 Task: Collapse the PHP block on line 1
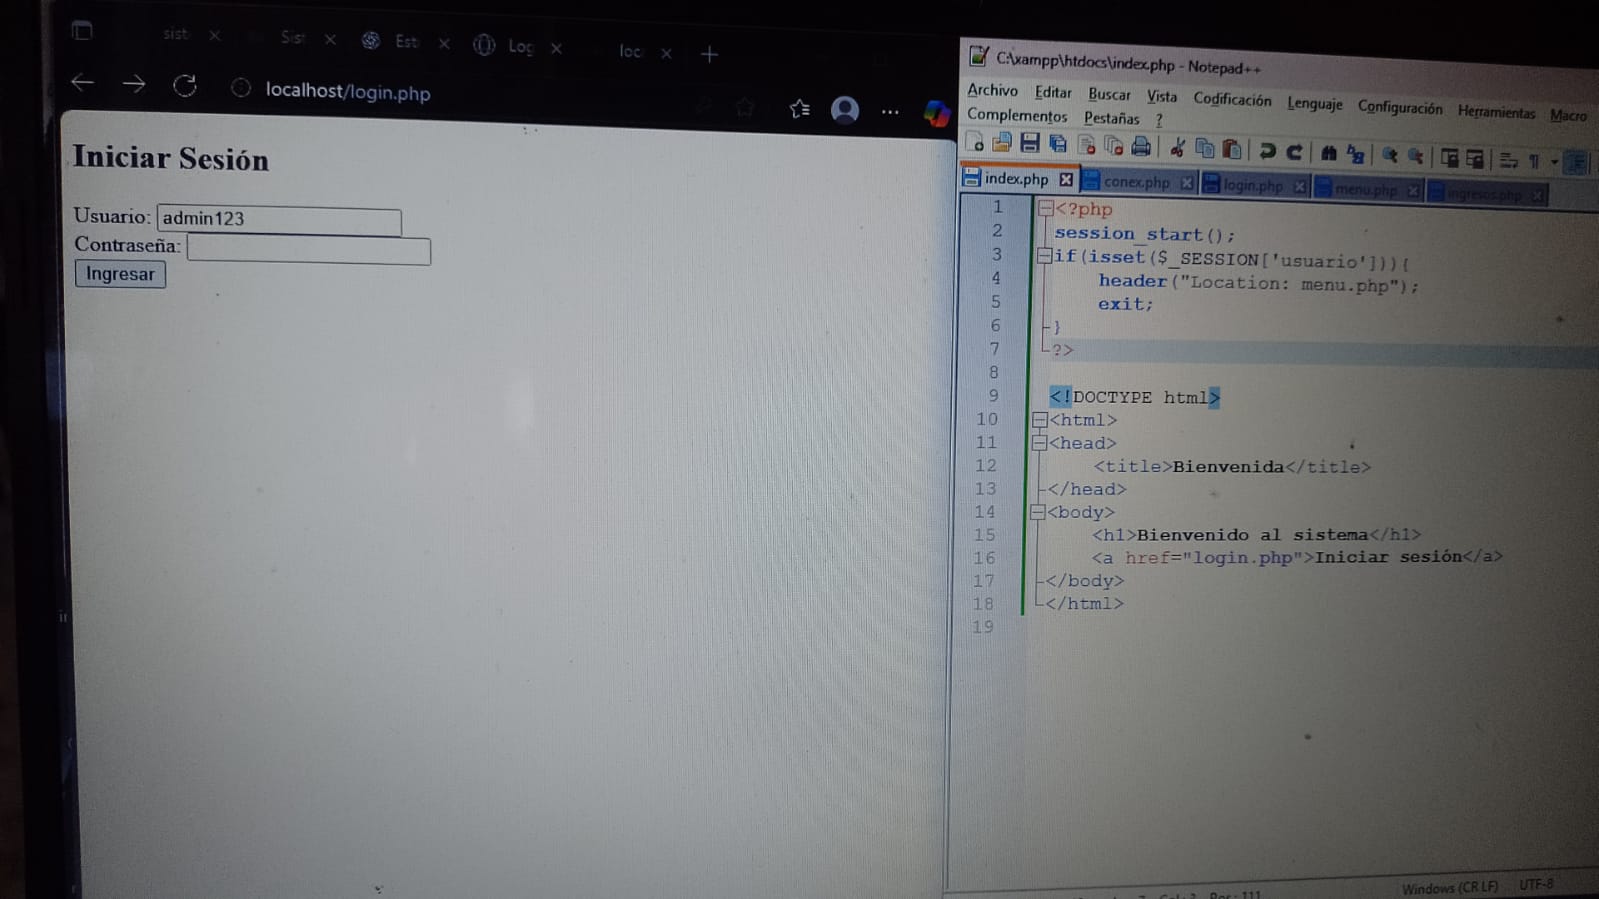pyautogui.click(x=1045, y=209)
